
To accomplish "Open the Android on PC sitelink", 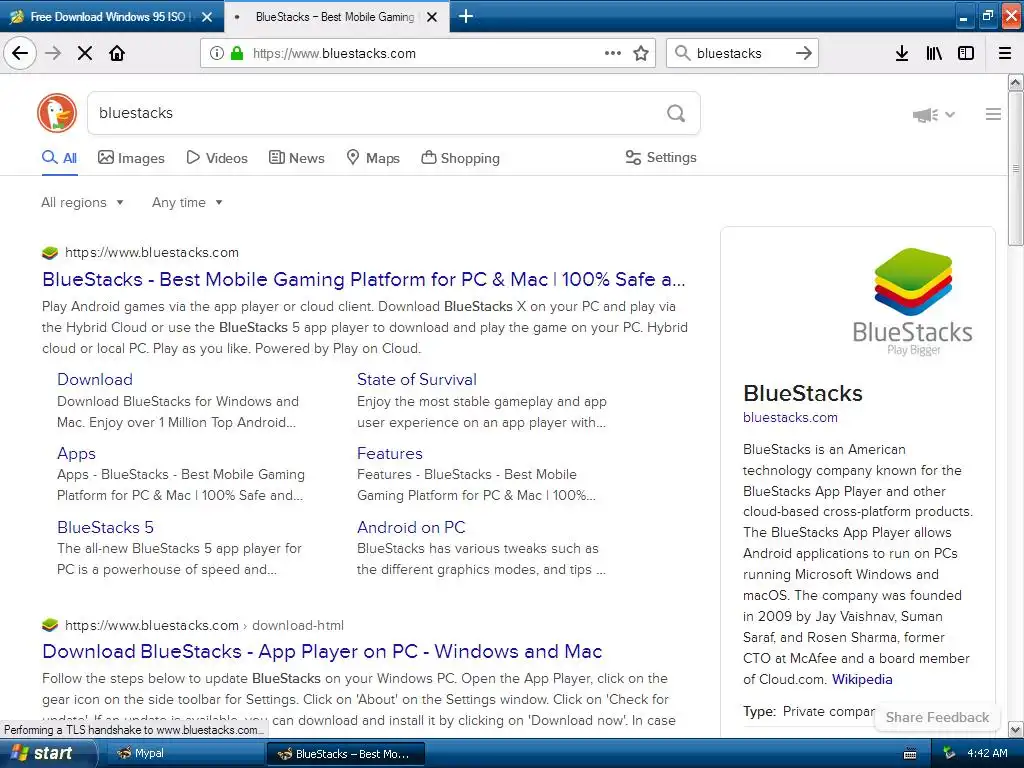I will [411, 527].
